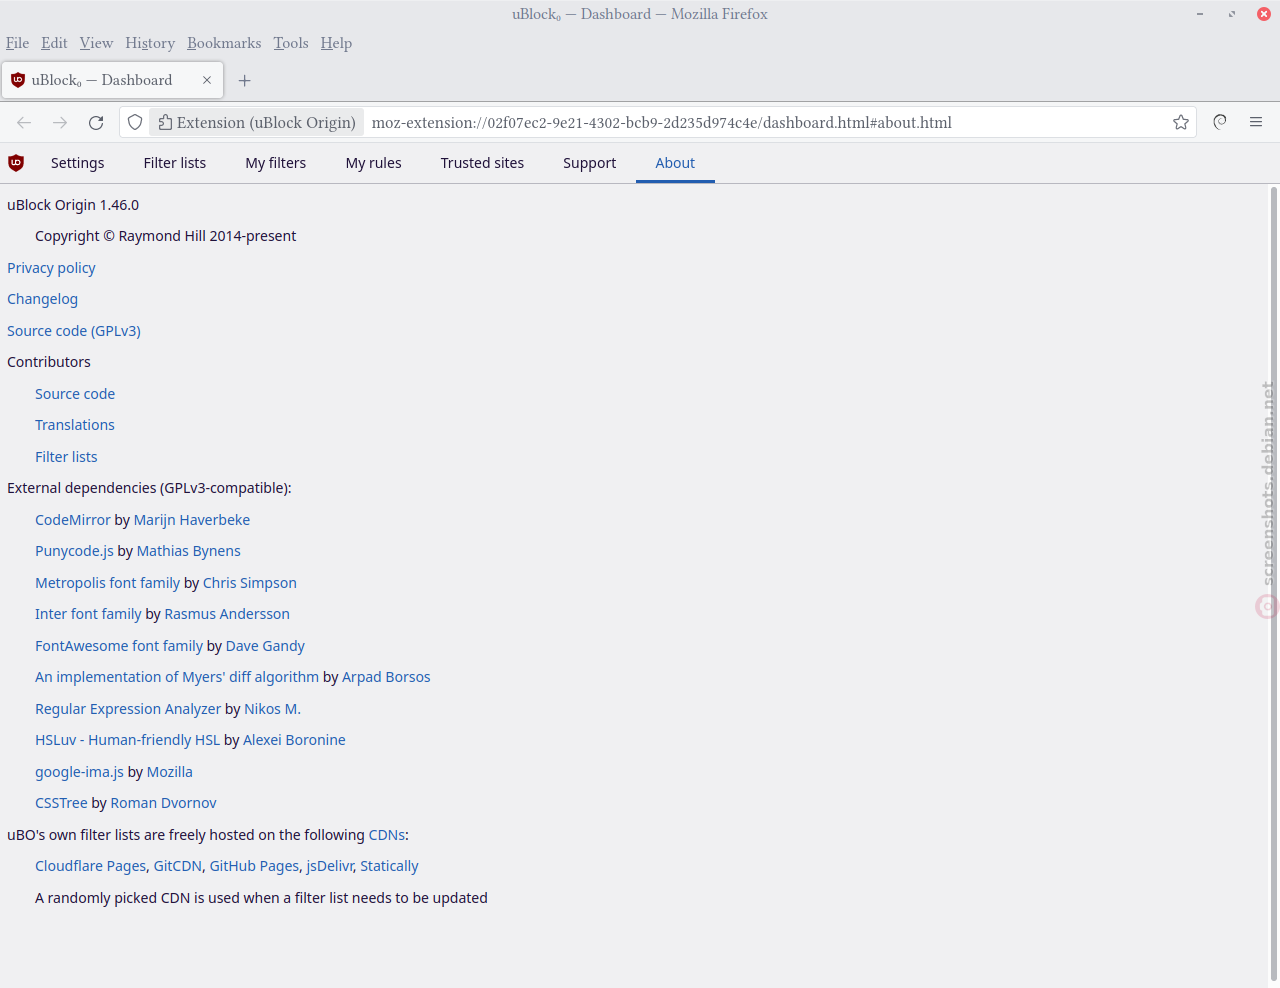Screen dimensions: 1280x988
Task: Open the HSLuv - Human-friendly HSL link
Action: pos(127,740)
